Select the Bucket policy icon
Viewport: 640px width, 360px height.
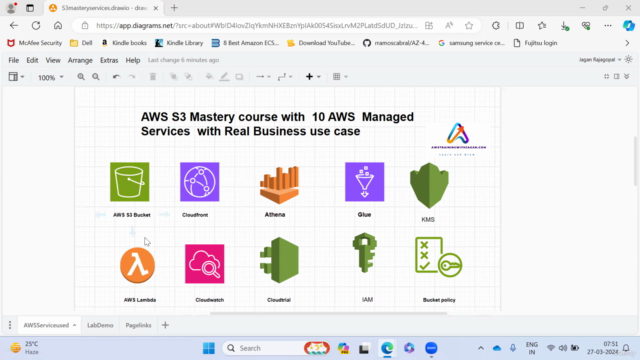coord(439,257)
